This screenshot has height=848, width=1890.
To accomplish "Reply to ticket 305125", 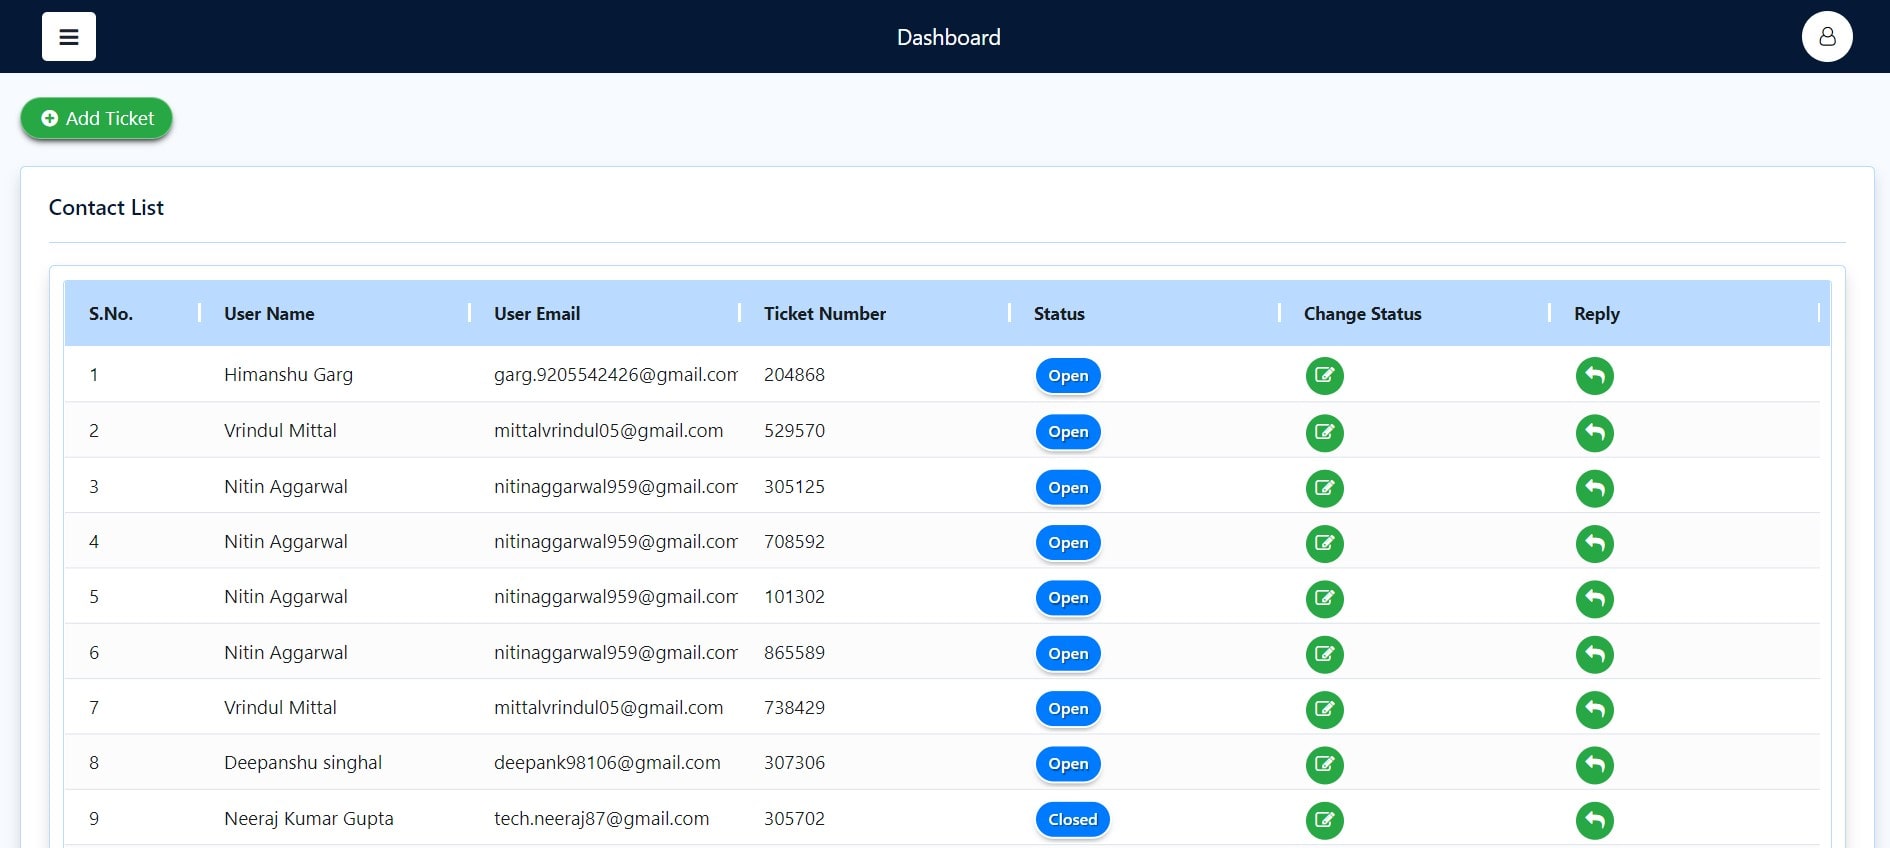I will (x=1595, y=488).
